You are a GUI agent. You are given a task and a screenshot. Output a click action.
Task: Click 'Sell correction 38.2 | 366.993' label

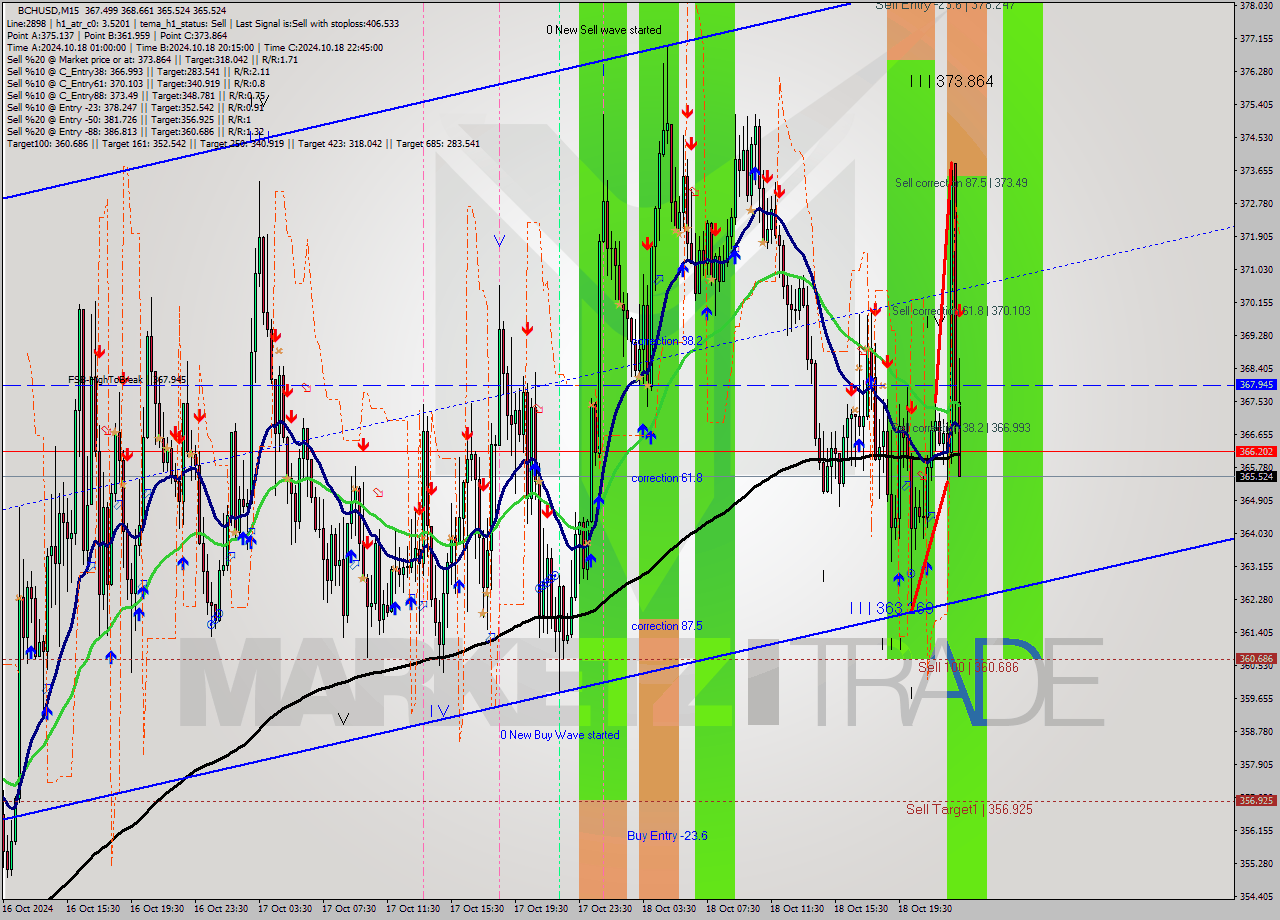coord(961,428)
